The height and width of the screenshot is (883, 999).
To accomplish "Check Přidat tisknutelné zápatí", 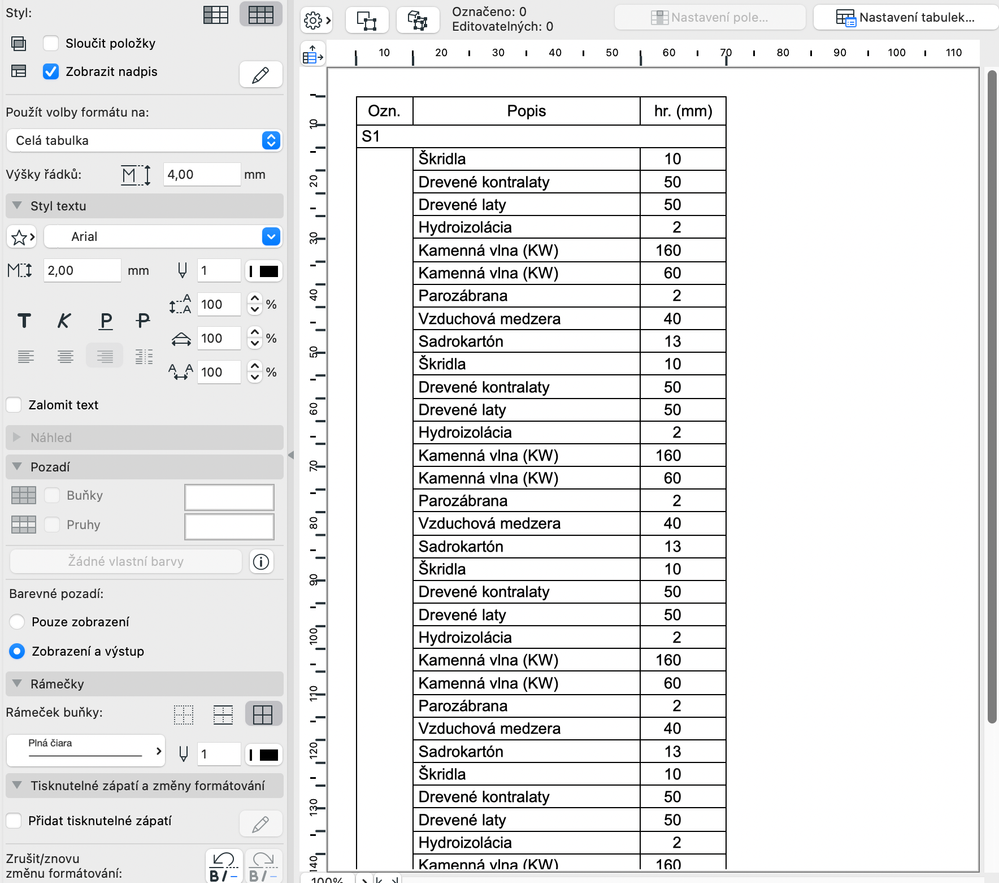I will pos(14,821).
